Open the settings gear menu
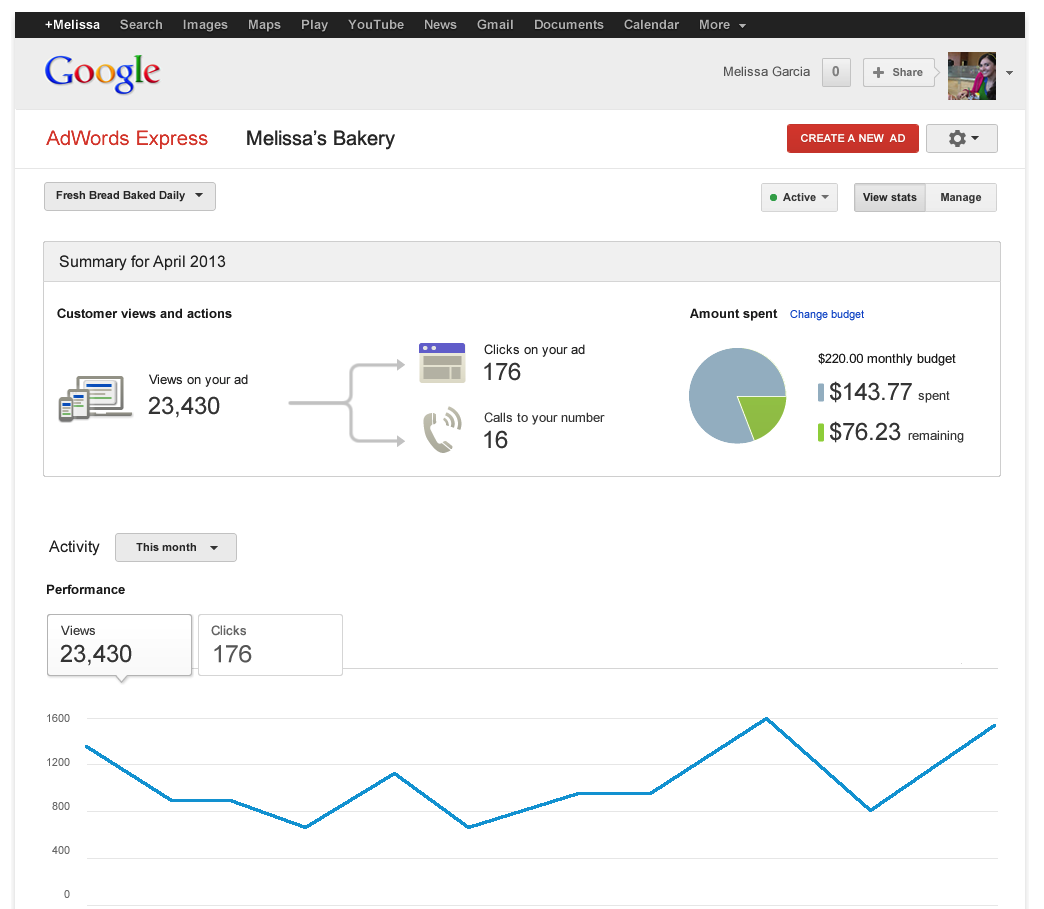Image resolution: width=1044 pixels, height=909 pixels. pos(961,139)
